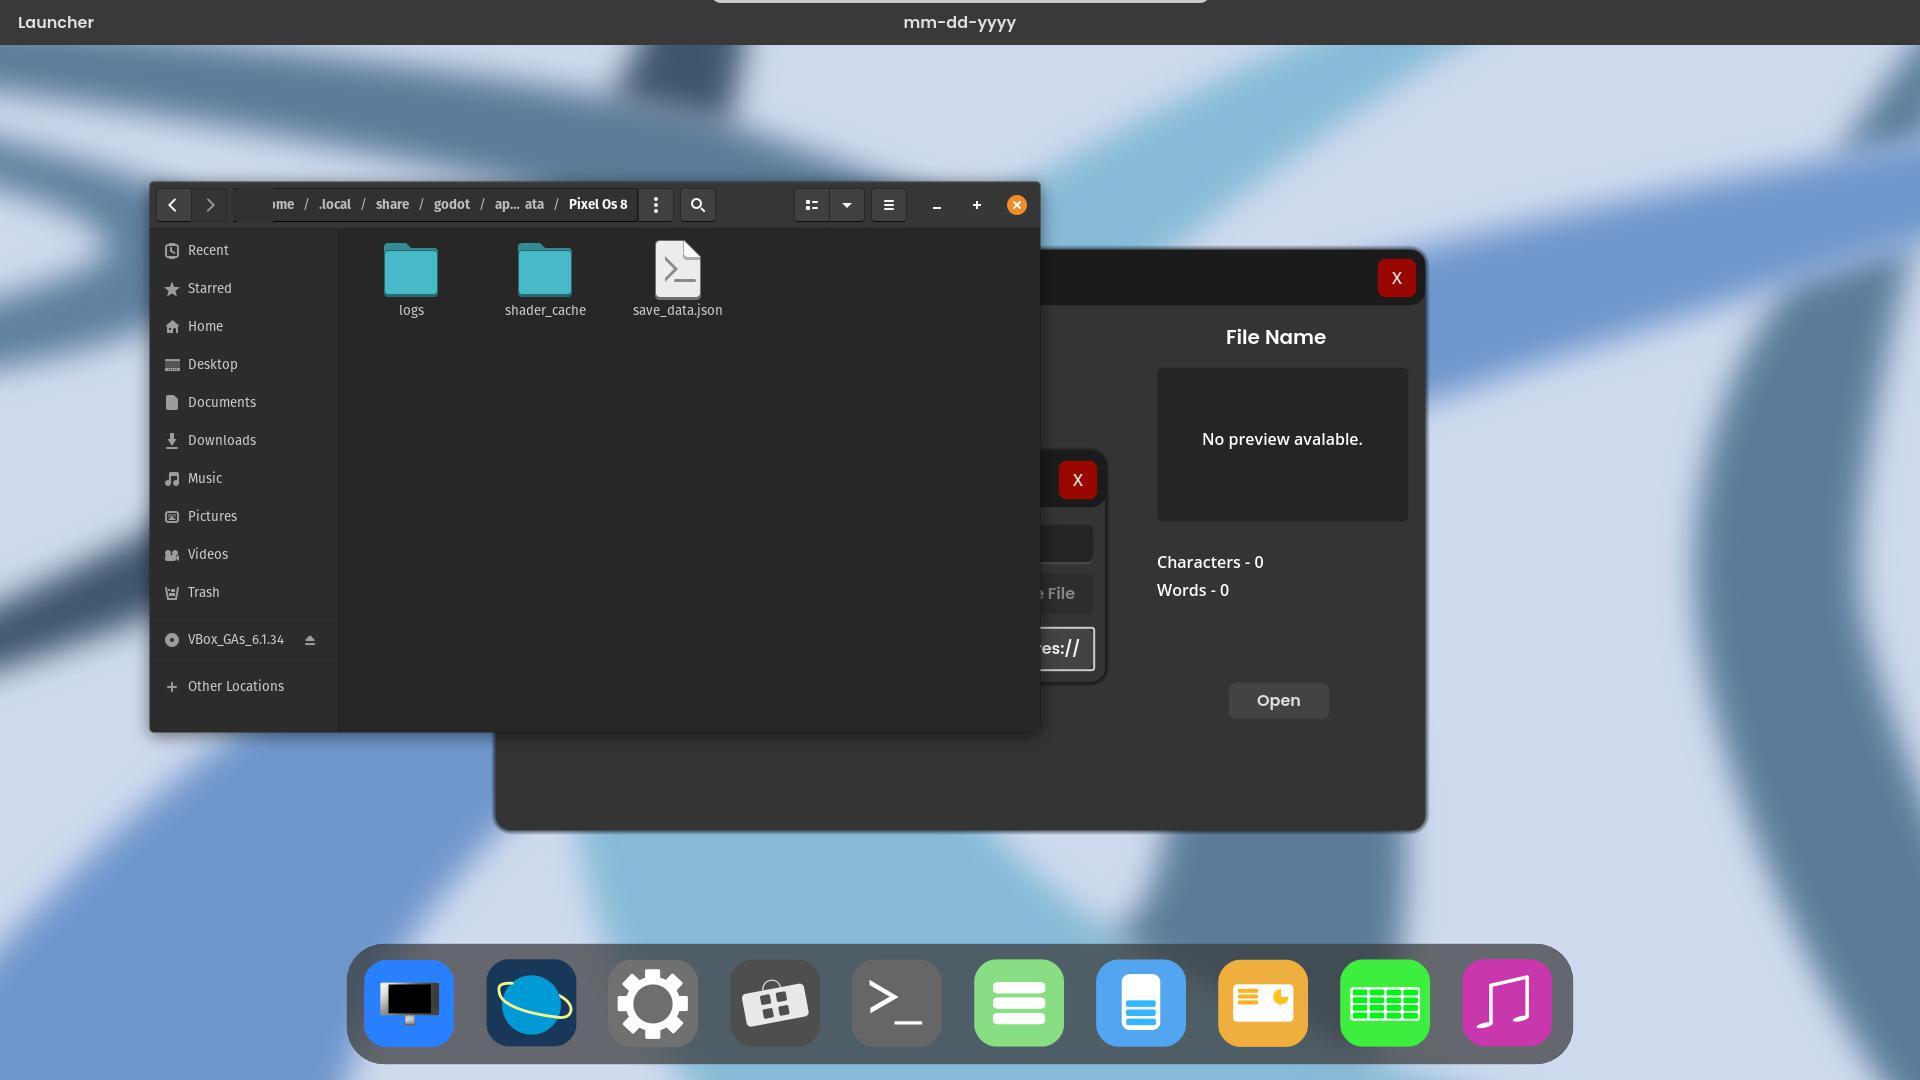This screenshot has width=1920, height=1080.
Task: Click the text input in small dialog
Action: (1066, 544)
